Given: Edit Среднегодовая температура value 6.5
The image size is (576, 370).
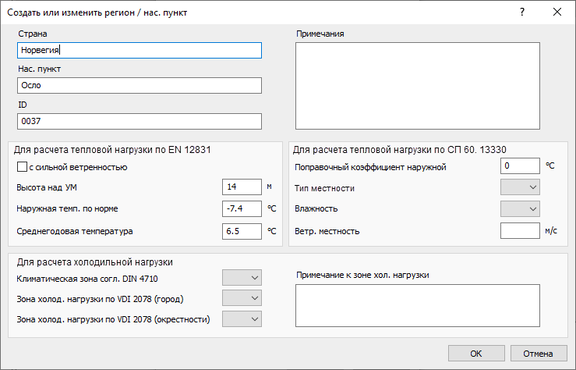Looking at the screenshot, I should (x=242, y=231).
